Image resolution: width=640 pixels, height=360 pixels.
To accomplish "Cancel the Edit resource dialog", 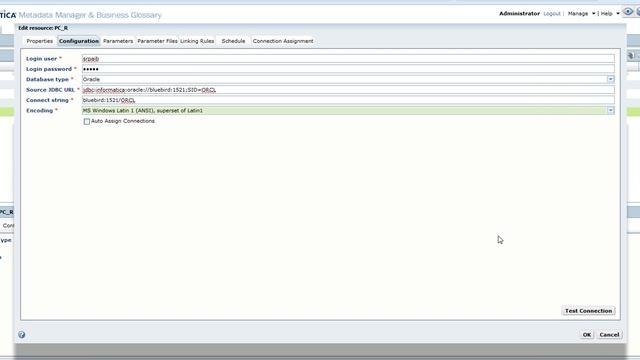I will click(x=609, y=335).
